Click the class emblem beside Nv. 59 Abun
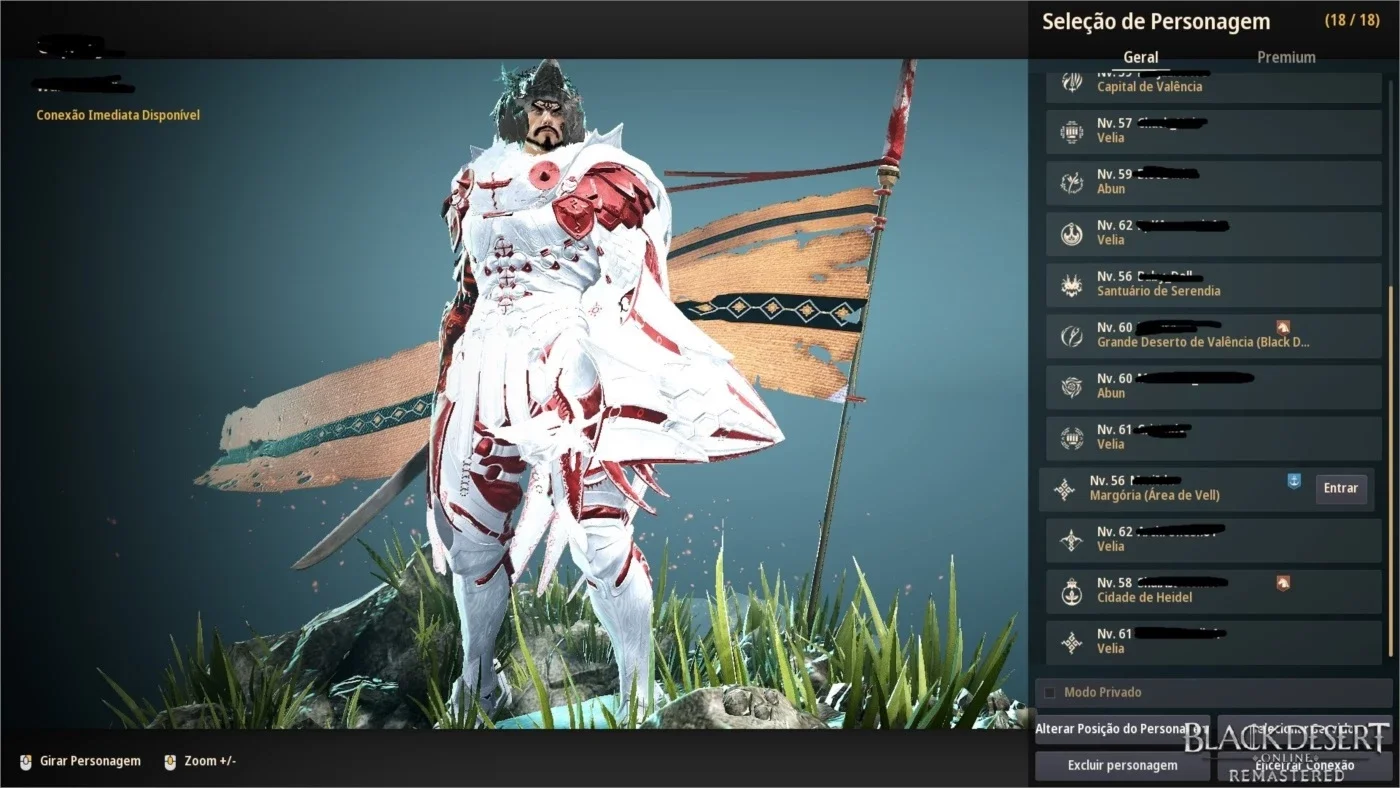The image size is (1400, 788). click(1071, 182)
